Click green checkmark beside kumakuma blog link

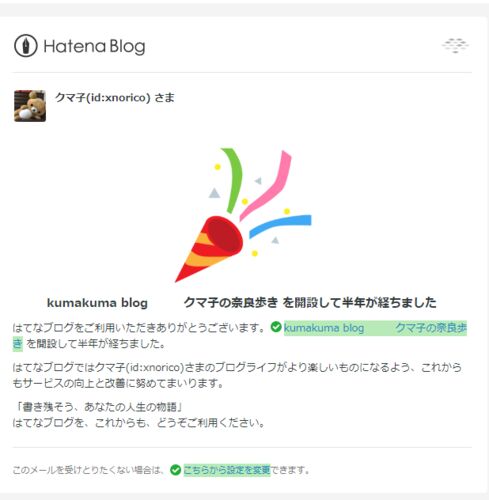click(276, 327)
